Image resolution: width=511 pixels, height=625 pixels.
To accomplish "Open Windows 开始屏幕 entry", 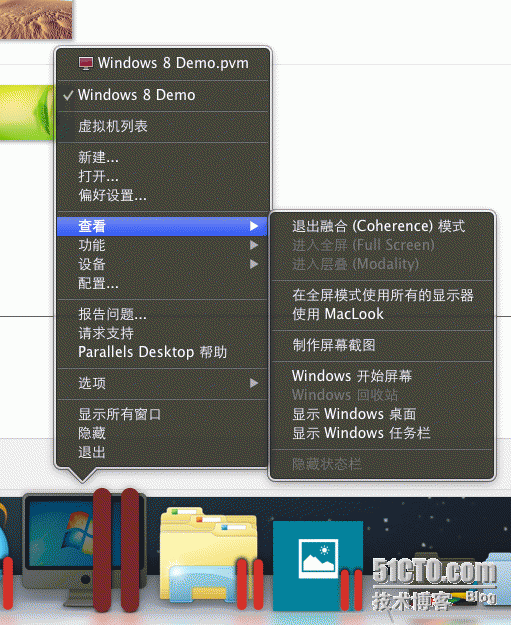I will (382, 376).
